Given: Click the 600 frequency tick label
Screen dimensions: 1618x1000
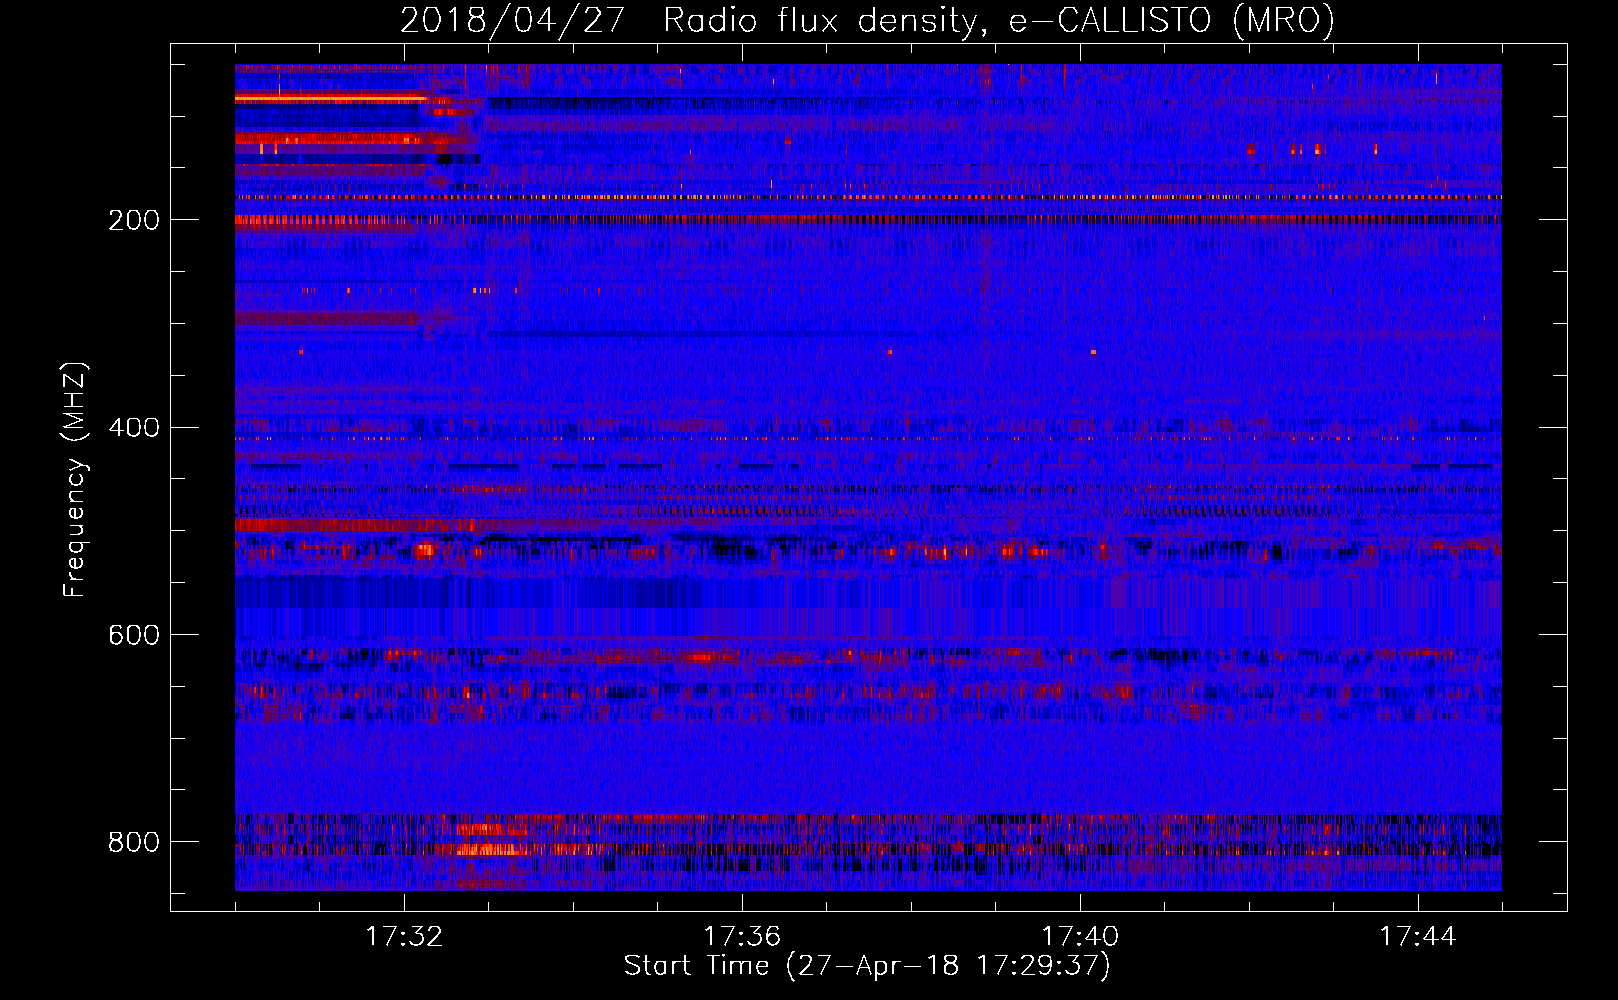Looking at the screenshot, I should click(134, 636).
